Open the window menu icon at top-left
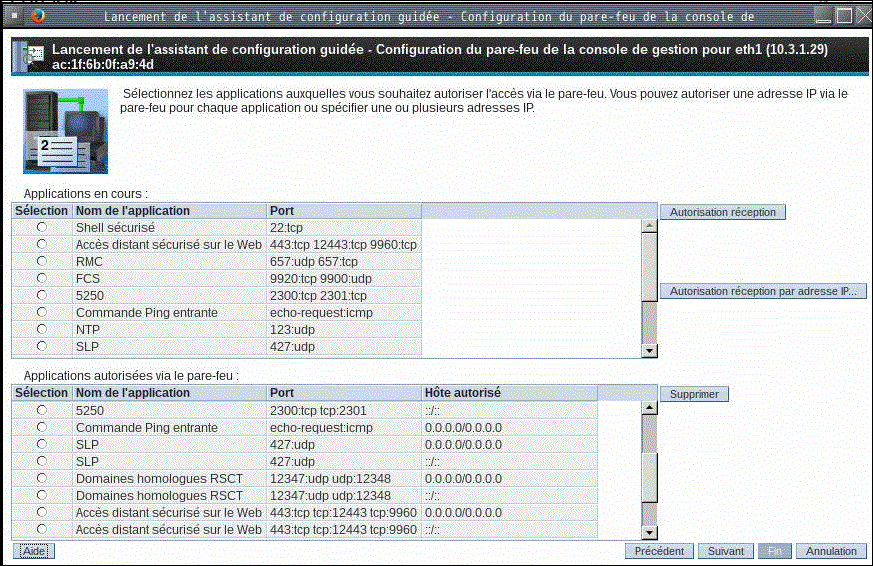The image size is (873, 566). point(14,16)
